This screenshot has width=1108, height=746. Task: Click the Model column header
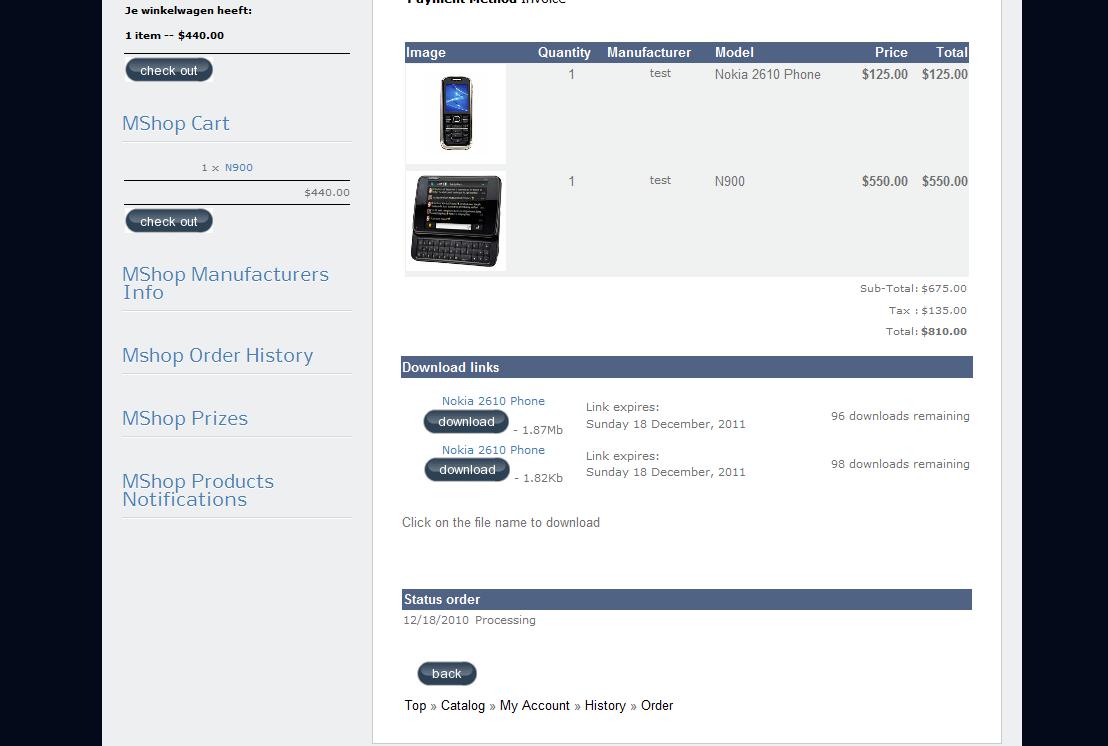(734, 52)
